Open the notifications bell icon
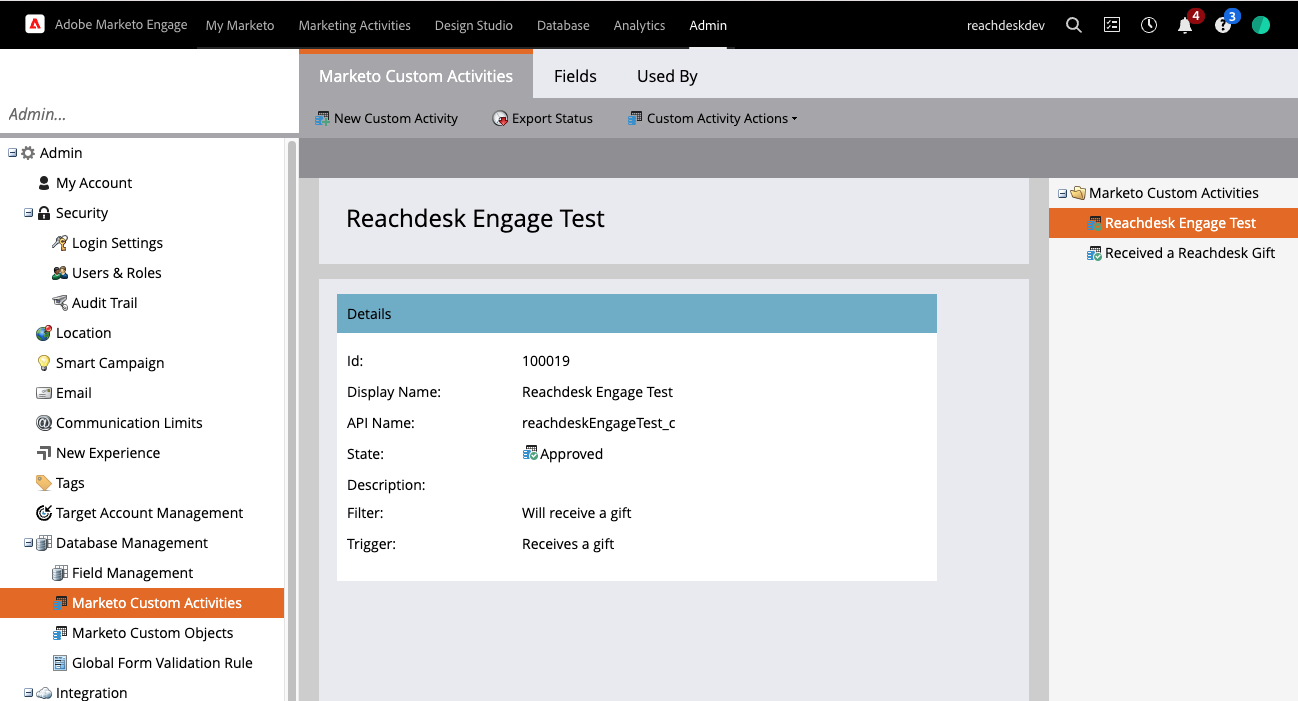1298x701 pixels. click(x=1185, y=26)
